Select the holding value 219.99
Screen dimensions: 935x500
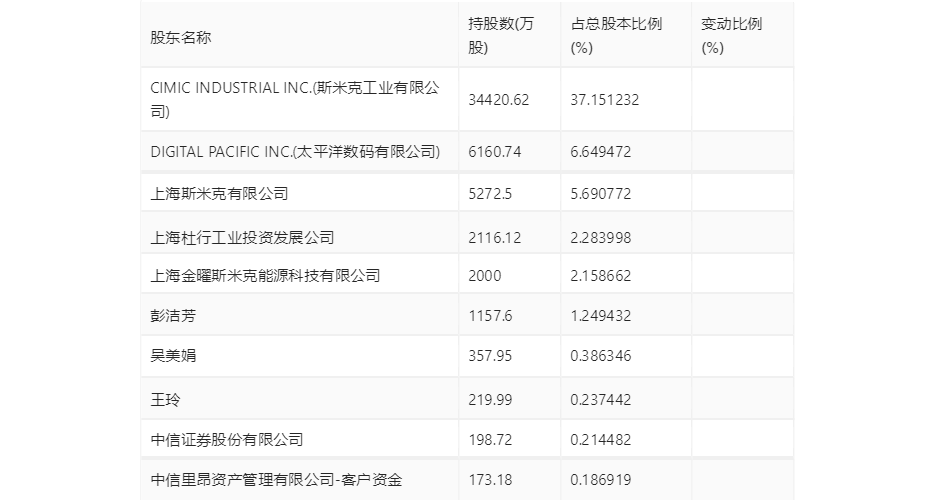click(490, 399)
